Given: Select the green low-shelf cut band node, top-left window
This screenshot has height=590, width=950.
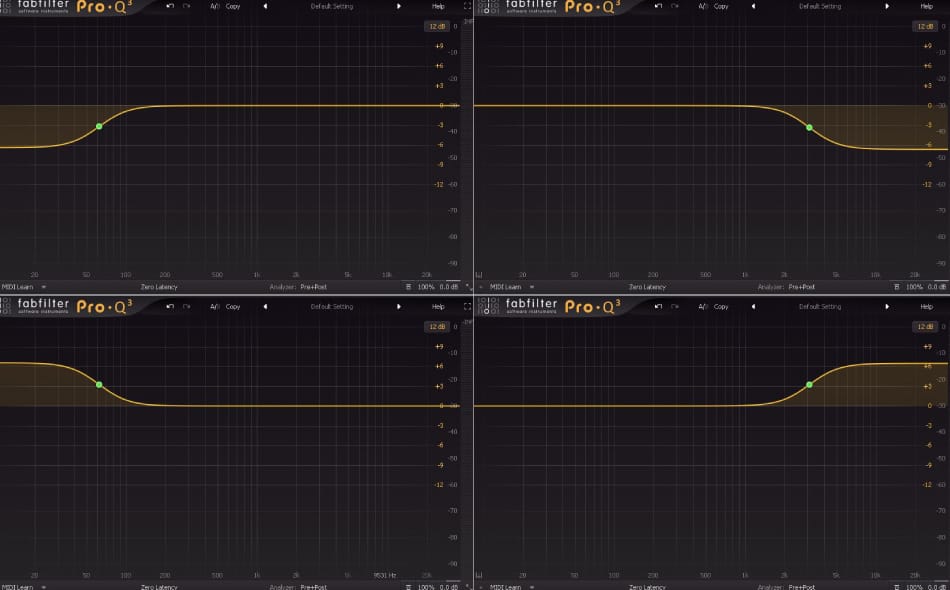Looking at the screenshot, I should click(99, 127).
